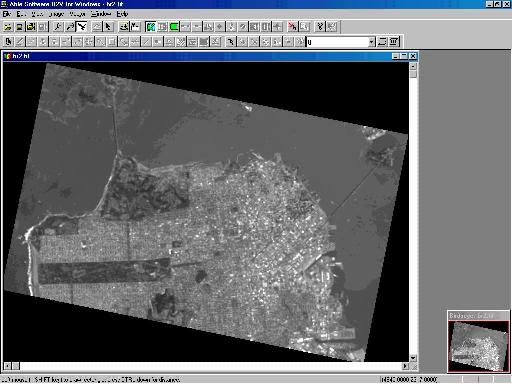The height and width of the screenshot is (384, 512).
Task: Click the last icon in the editing toolbar
Action: 394,42
